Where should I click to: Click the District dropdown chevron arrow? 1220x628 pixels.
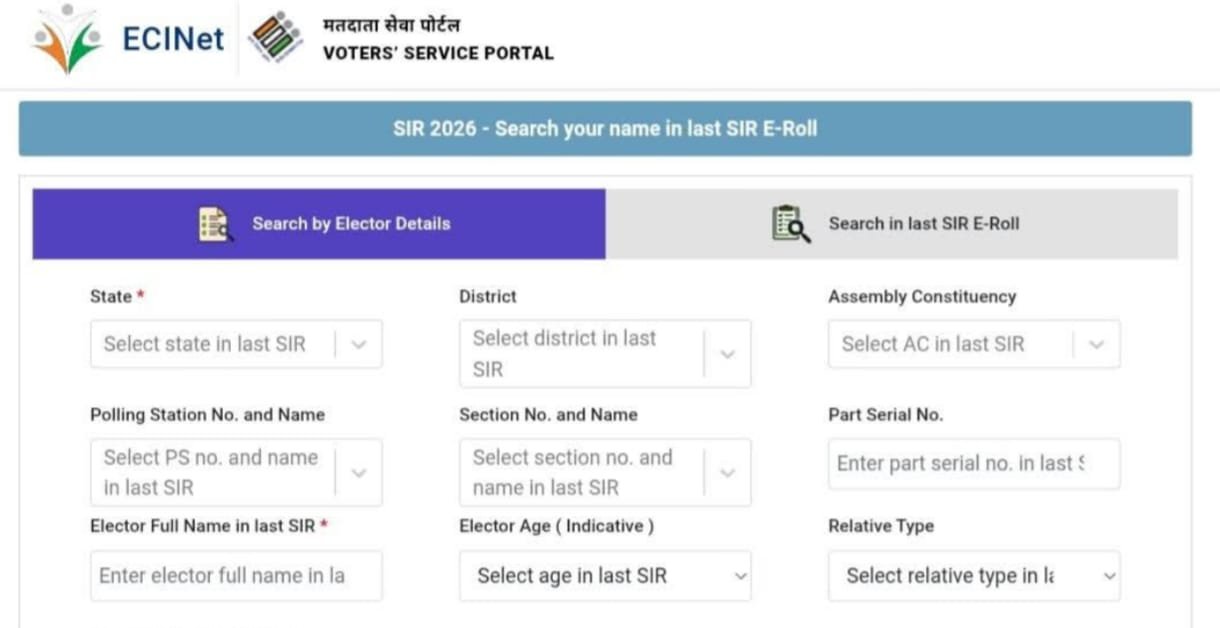728,354
